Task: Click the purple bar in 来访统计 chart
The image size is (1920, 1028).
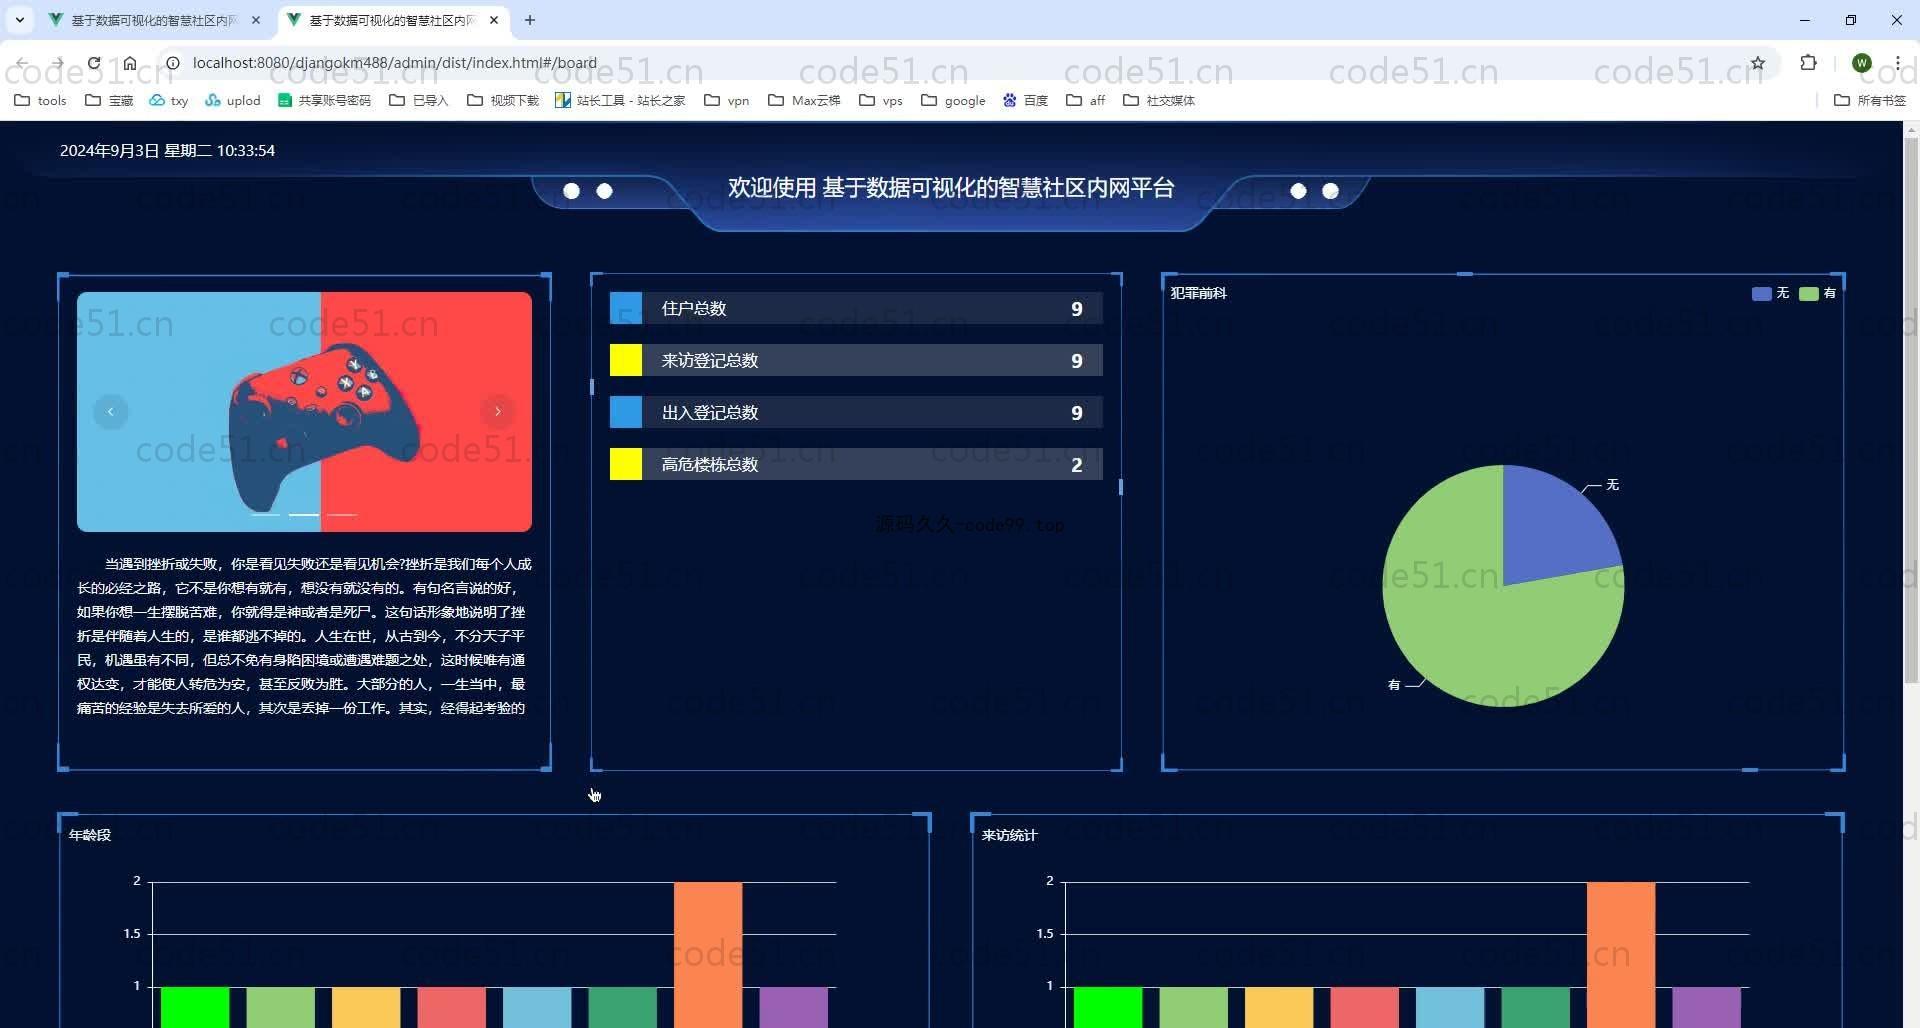Action: tap(1706, 1008)
